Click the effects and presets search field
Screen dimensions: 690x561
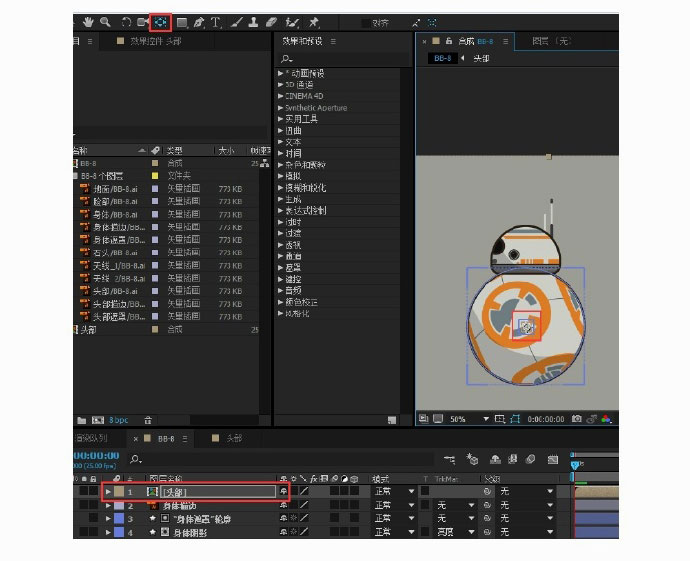point(343,59)
